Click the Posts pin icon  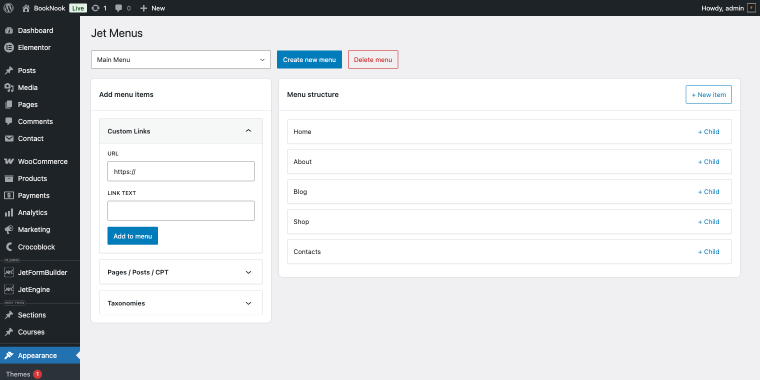[x=9, y=70]
